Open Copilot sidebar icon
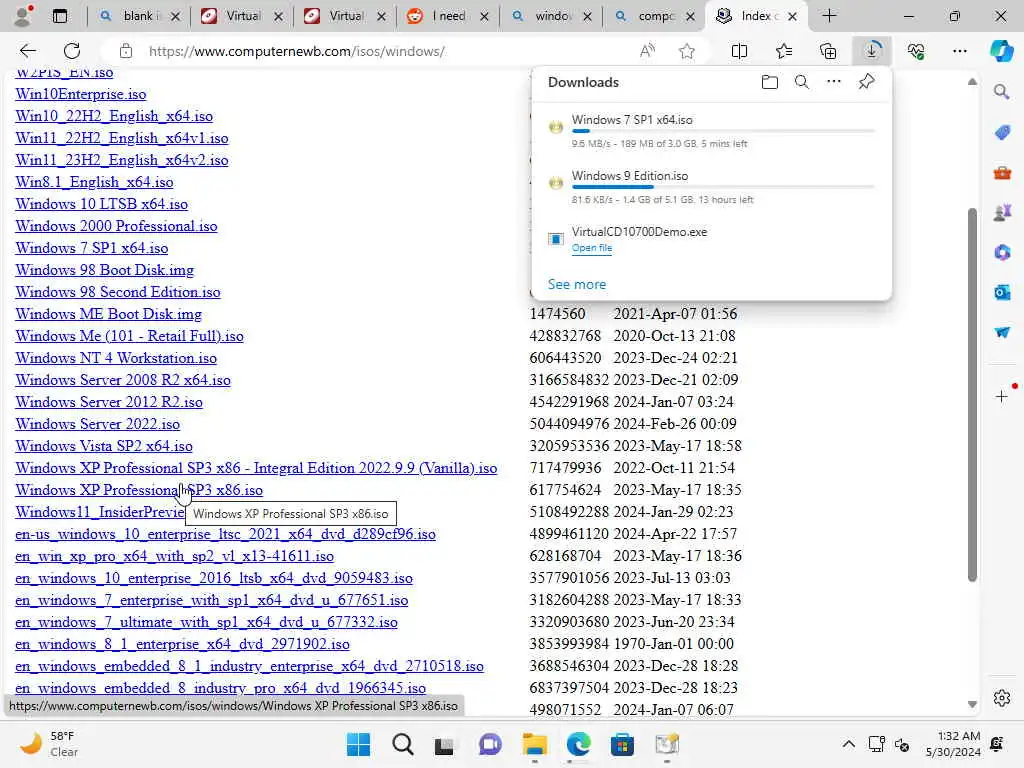 point(1001,51)
